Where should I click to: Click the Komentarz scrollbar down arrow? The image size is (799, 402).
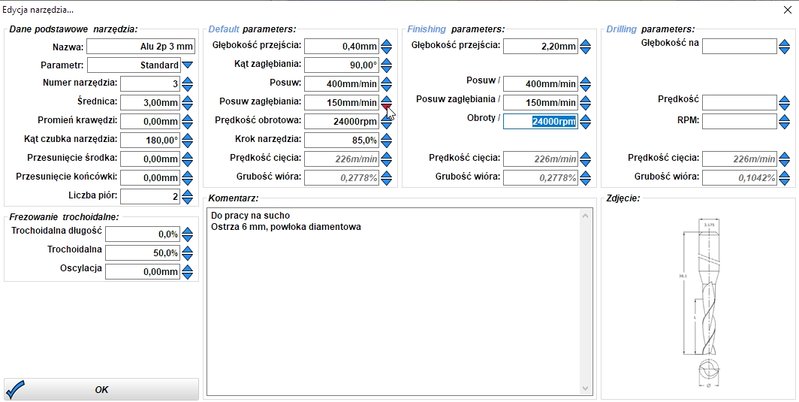[585, 388]
